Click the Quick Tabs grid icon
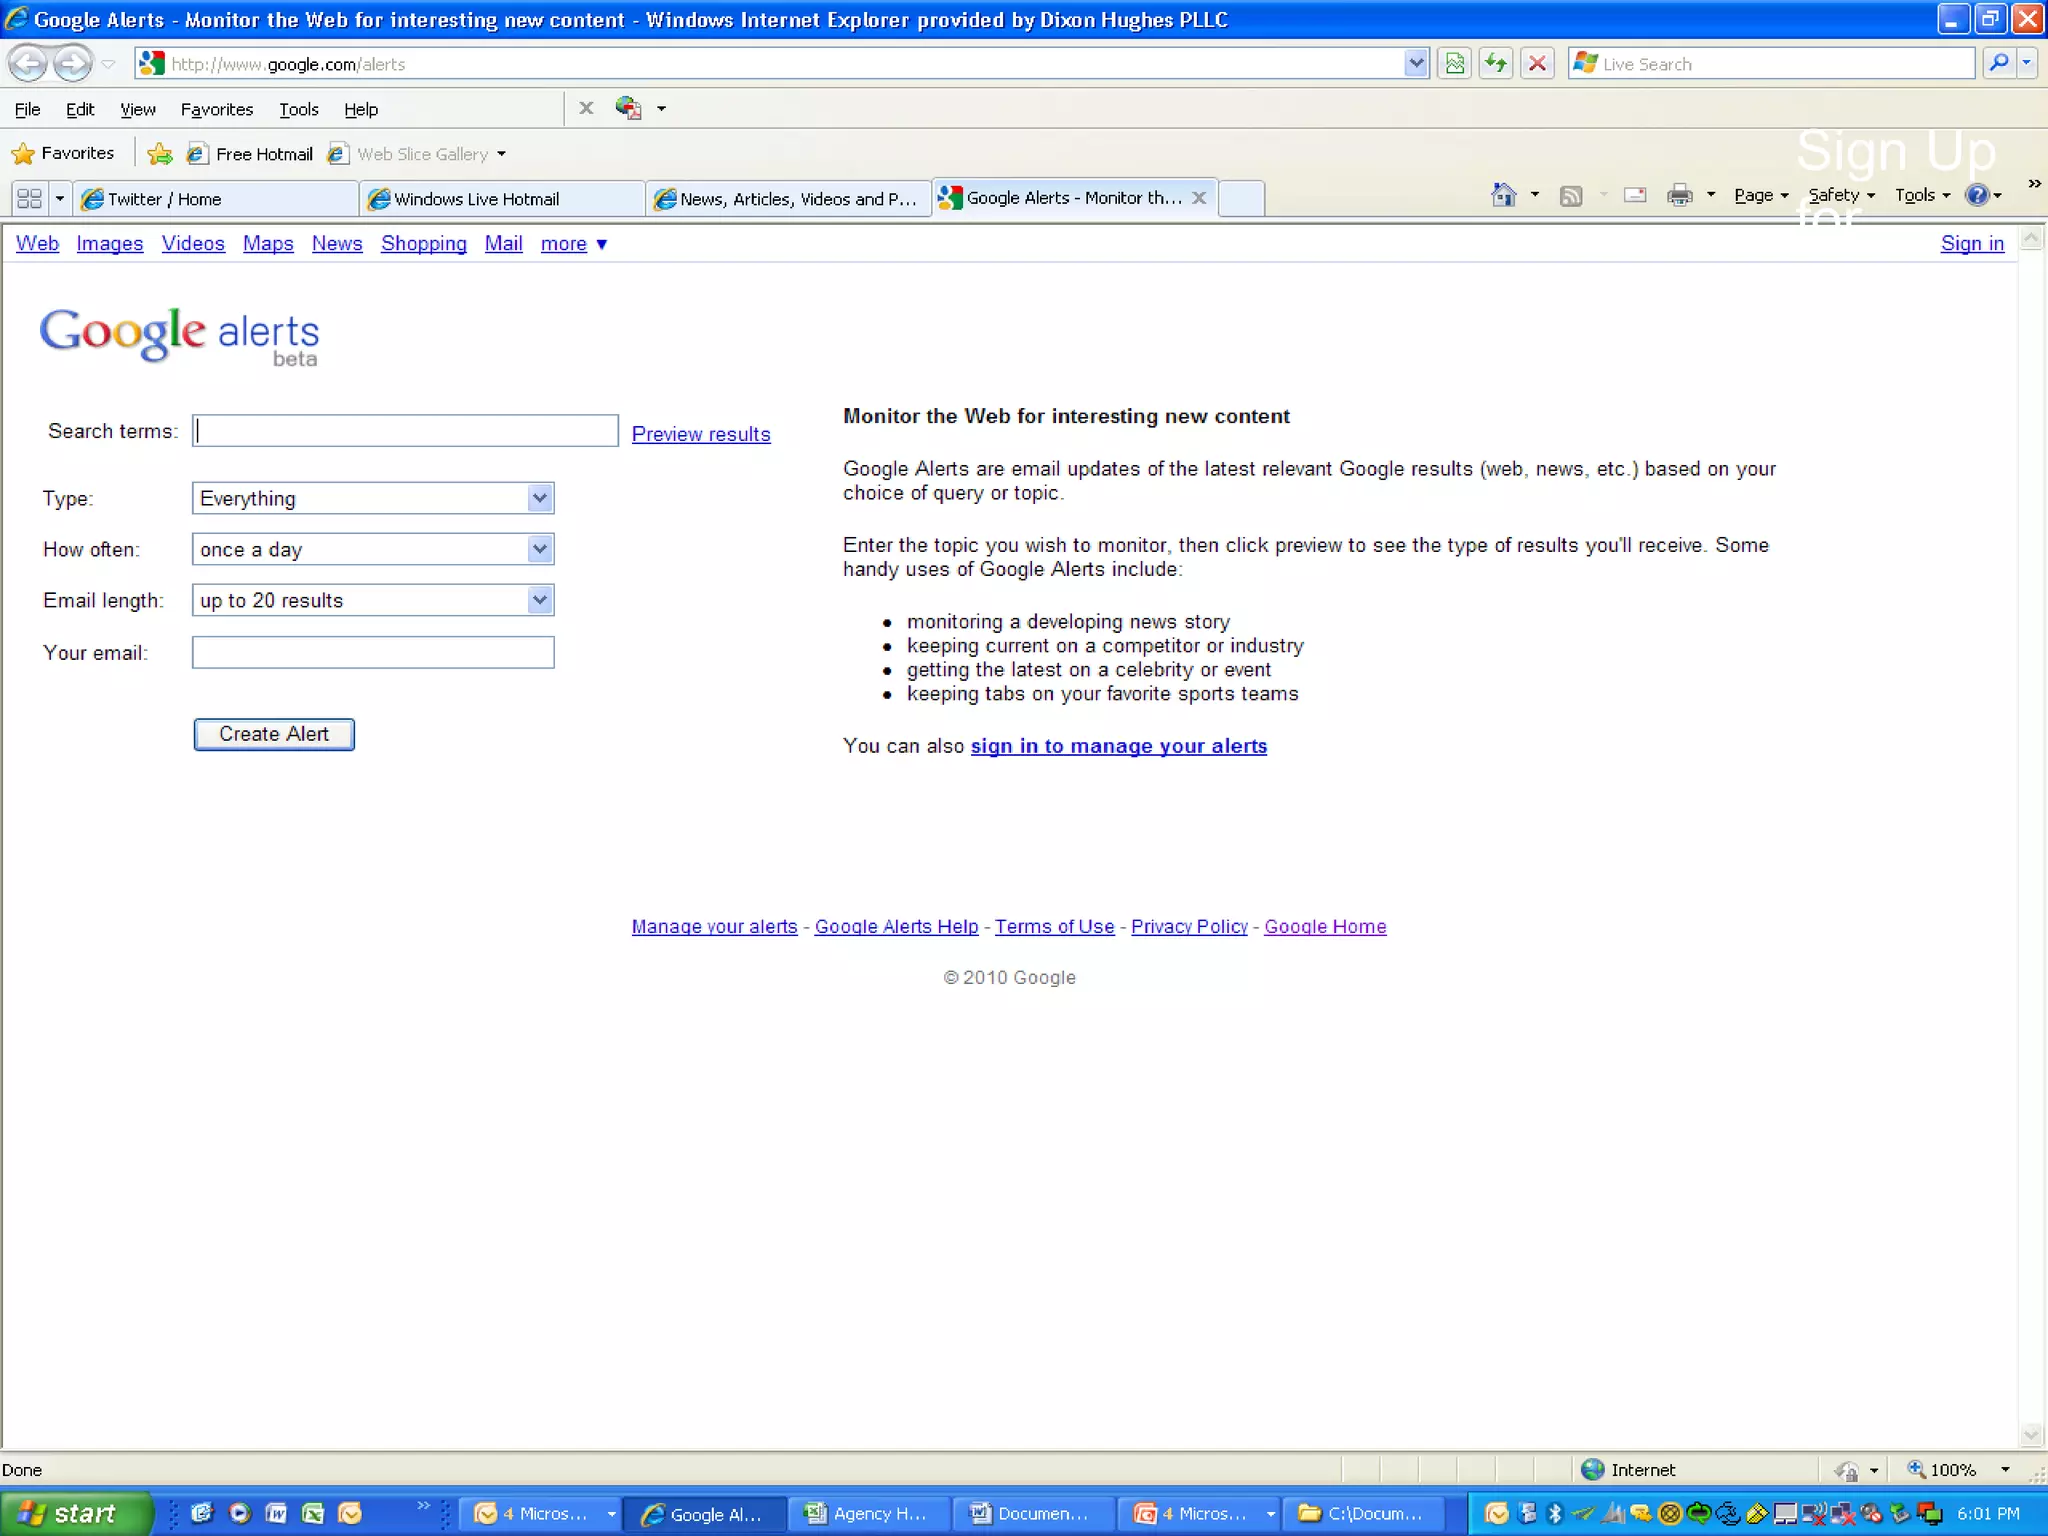Screen dimensions: 2048x1536 [x=29, y=198]
